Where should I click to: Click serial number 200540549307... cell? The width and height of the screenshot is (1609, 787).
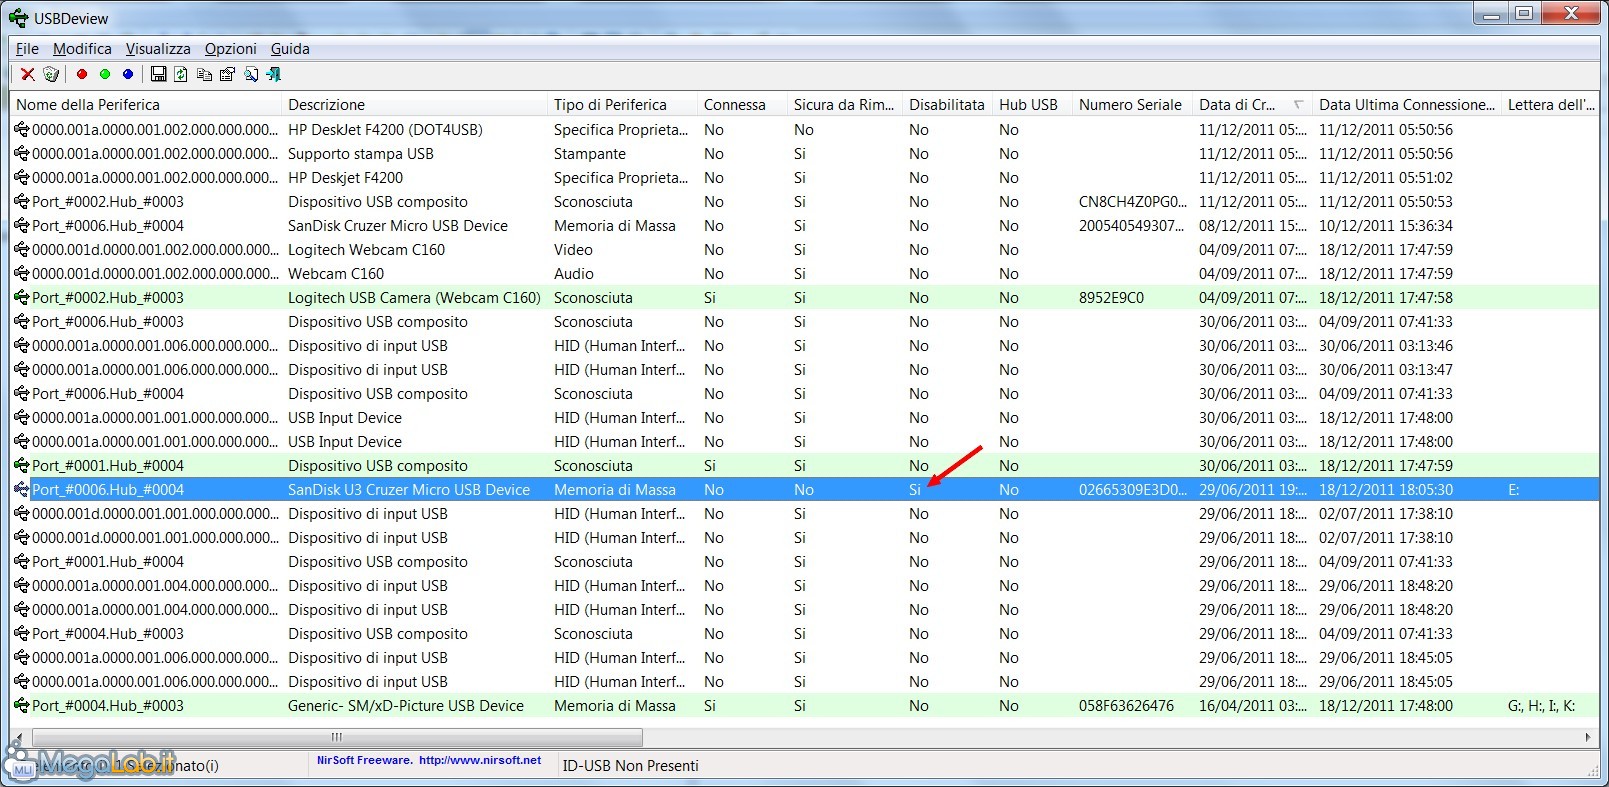pyautogui.click(x=1131, y=225)
